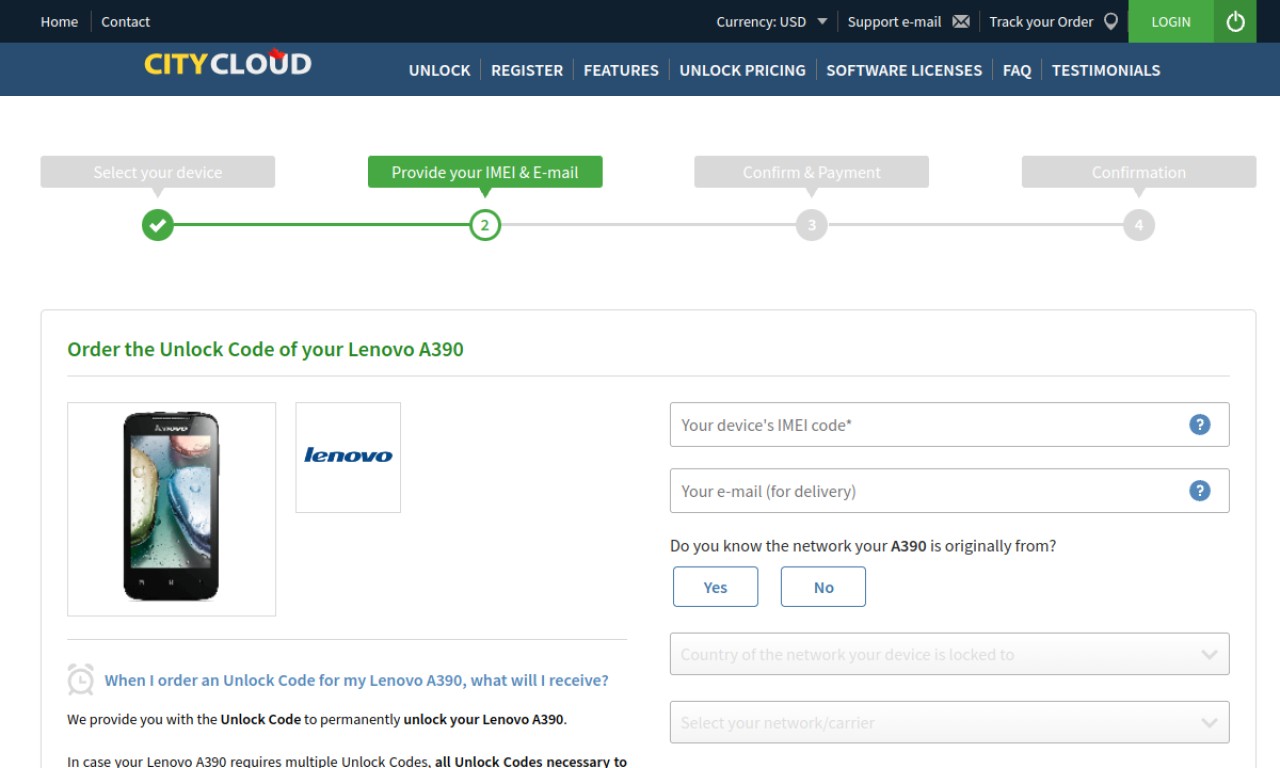
Task: Open the Features menu item
Action: click(621, 70)
